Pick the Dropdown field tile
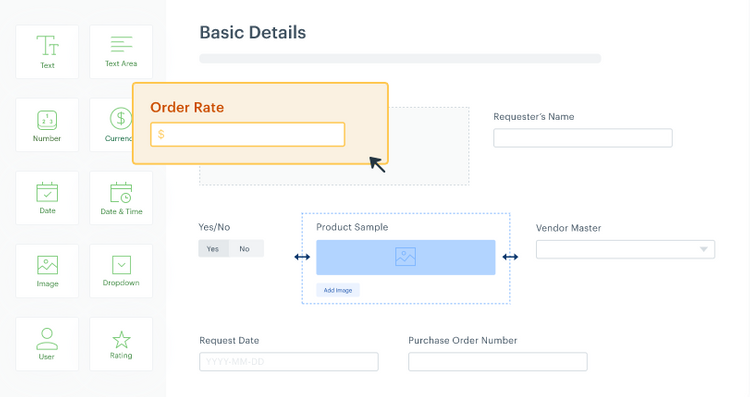The height and width of the screenshot is (397, 750). (x=121, y=271)
